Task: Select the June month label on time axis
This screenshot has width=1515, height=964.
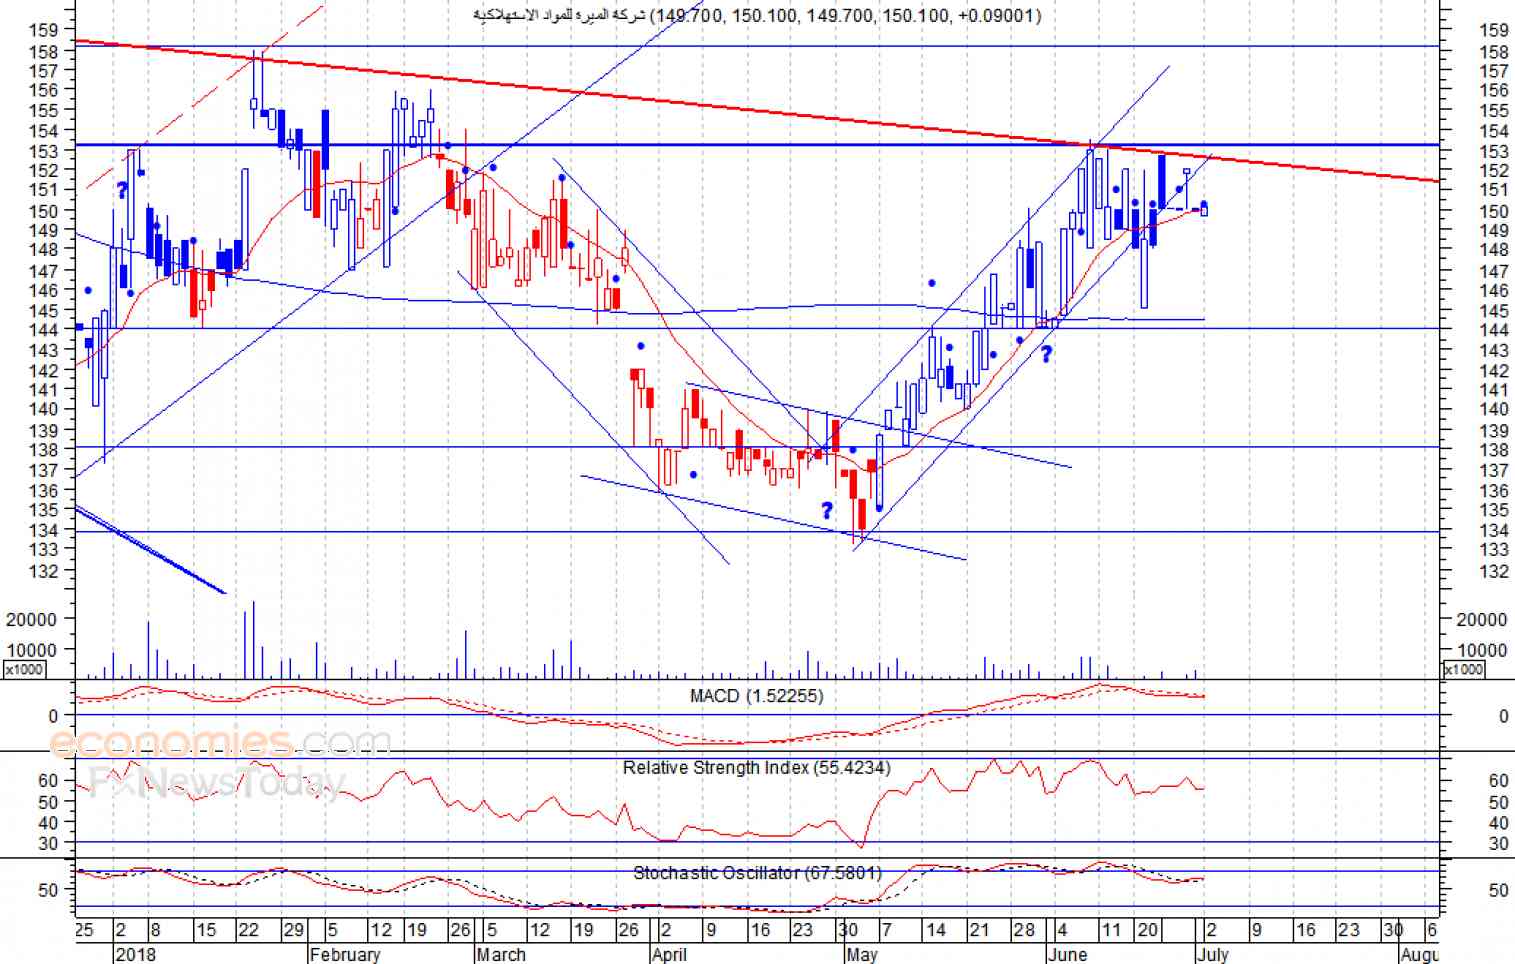Action: pyautogui.click(x=1067, y=954)
